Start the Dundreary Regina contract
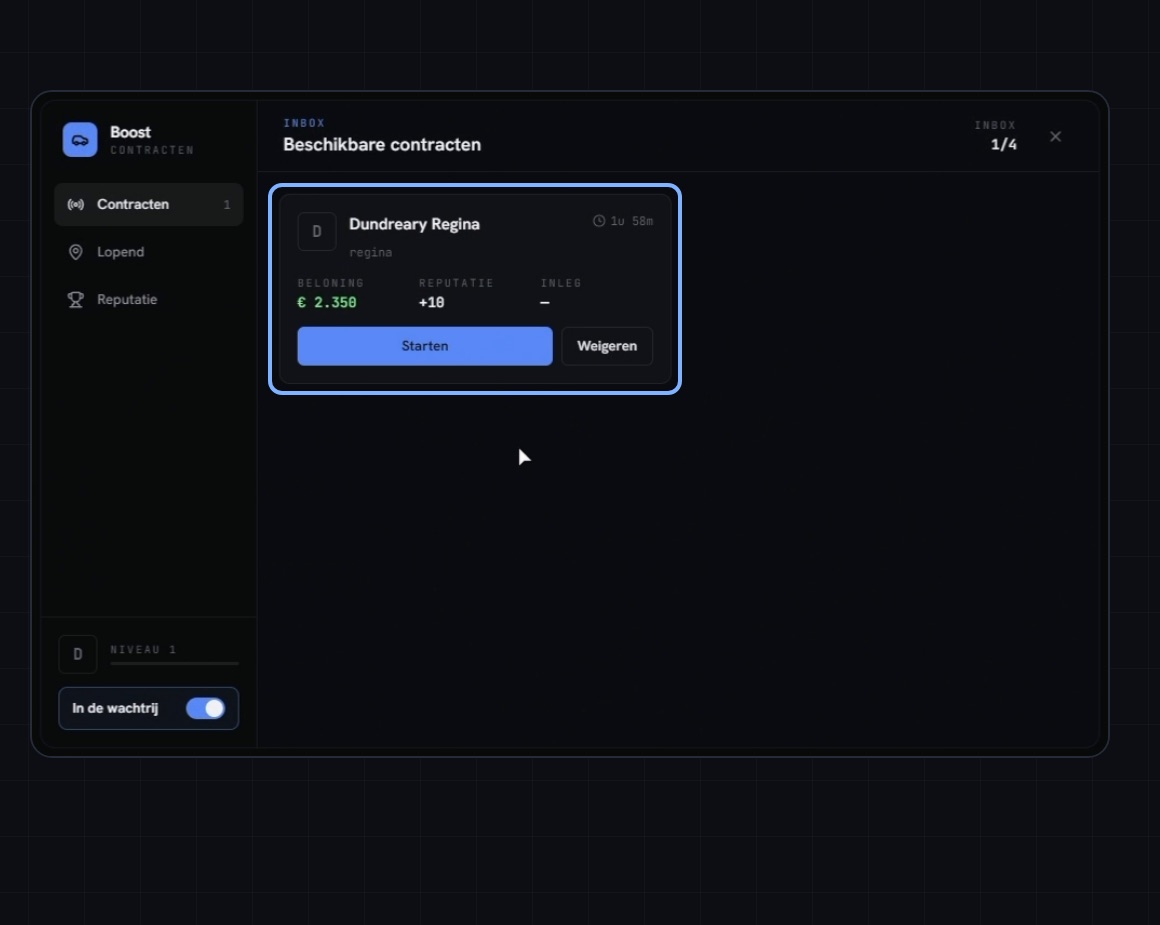This screenshot has width=1160, height=925. point(425,346)
